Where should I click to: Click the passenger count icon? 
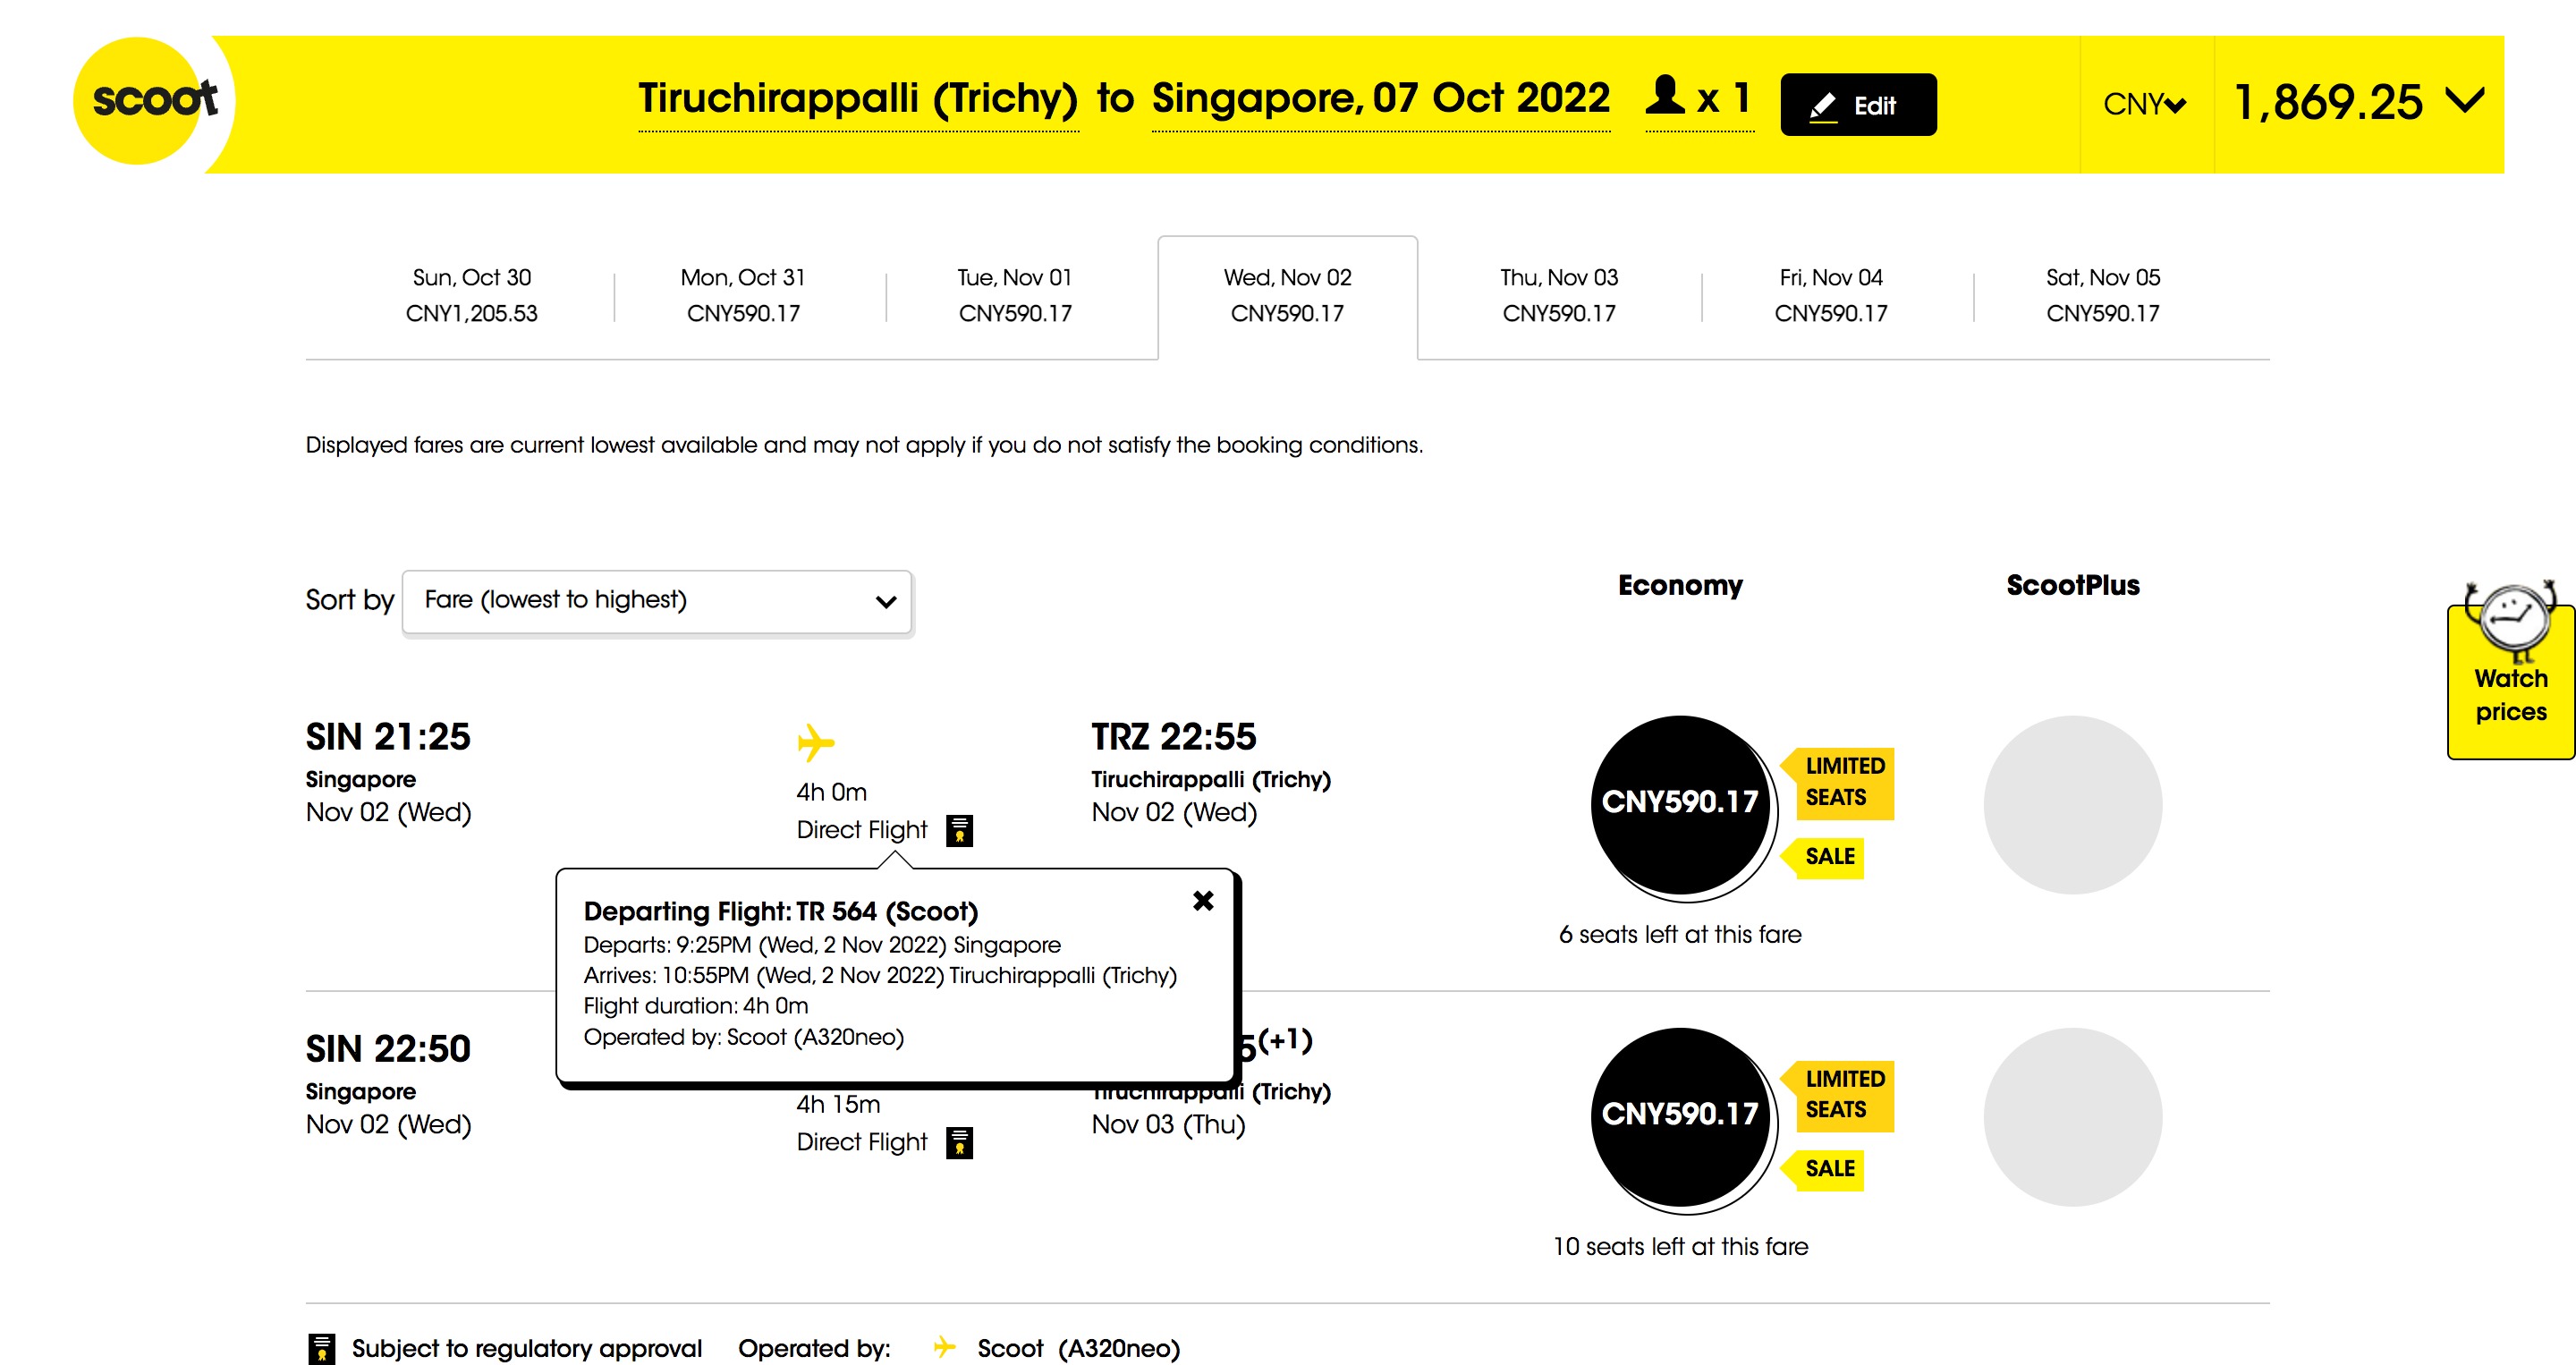(1665, 97)
